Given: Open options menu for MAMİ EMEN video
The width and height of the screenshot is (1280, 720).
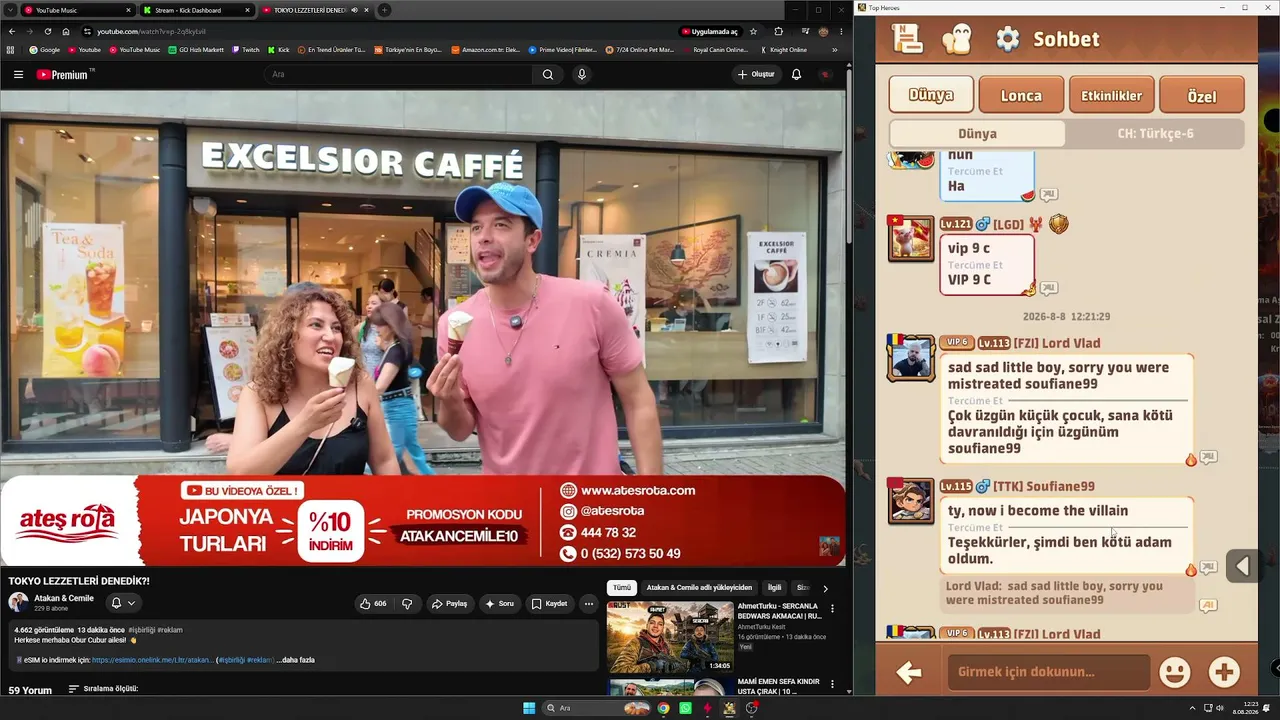Looking at the screenshot, I should click(x=832, y=685).
